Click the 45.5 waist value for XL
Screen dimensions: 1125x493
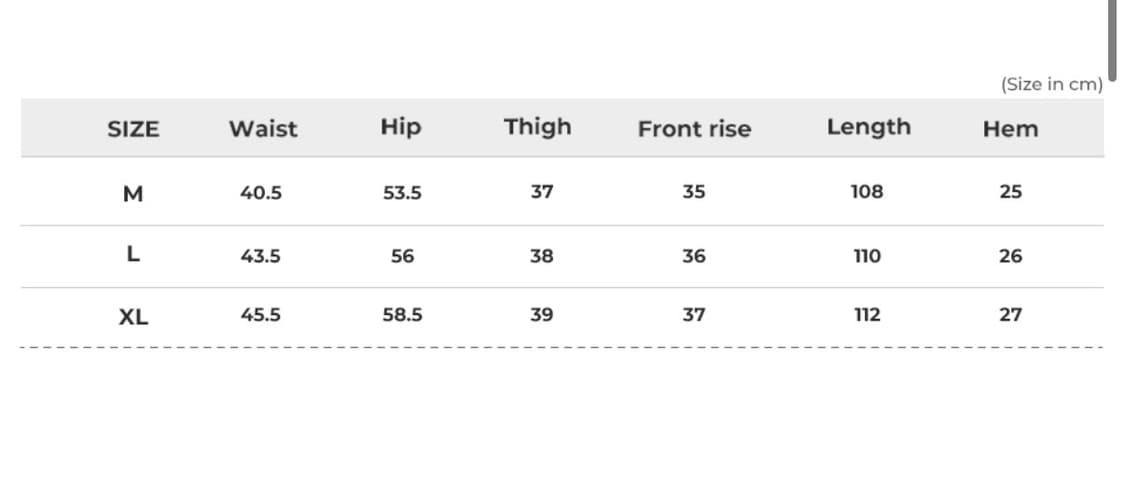coord(261,315)
